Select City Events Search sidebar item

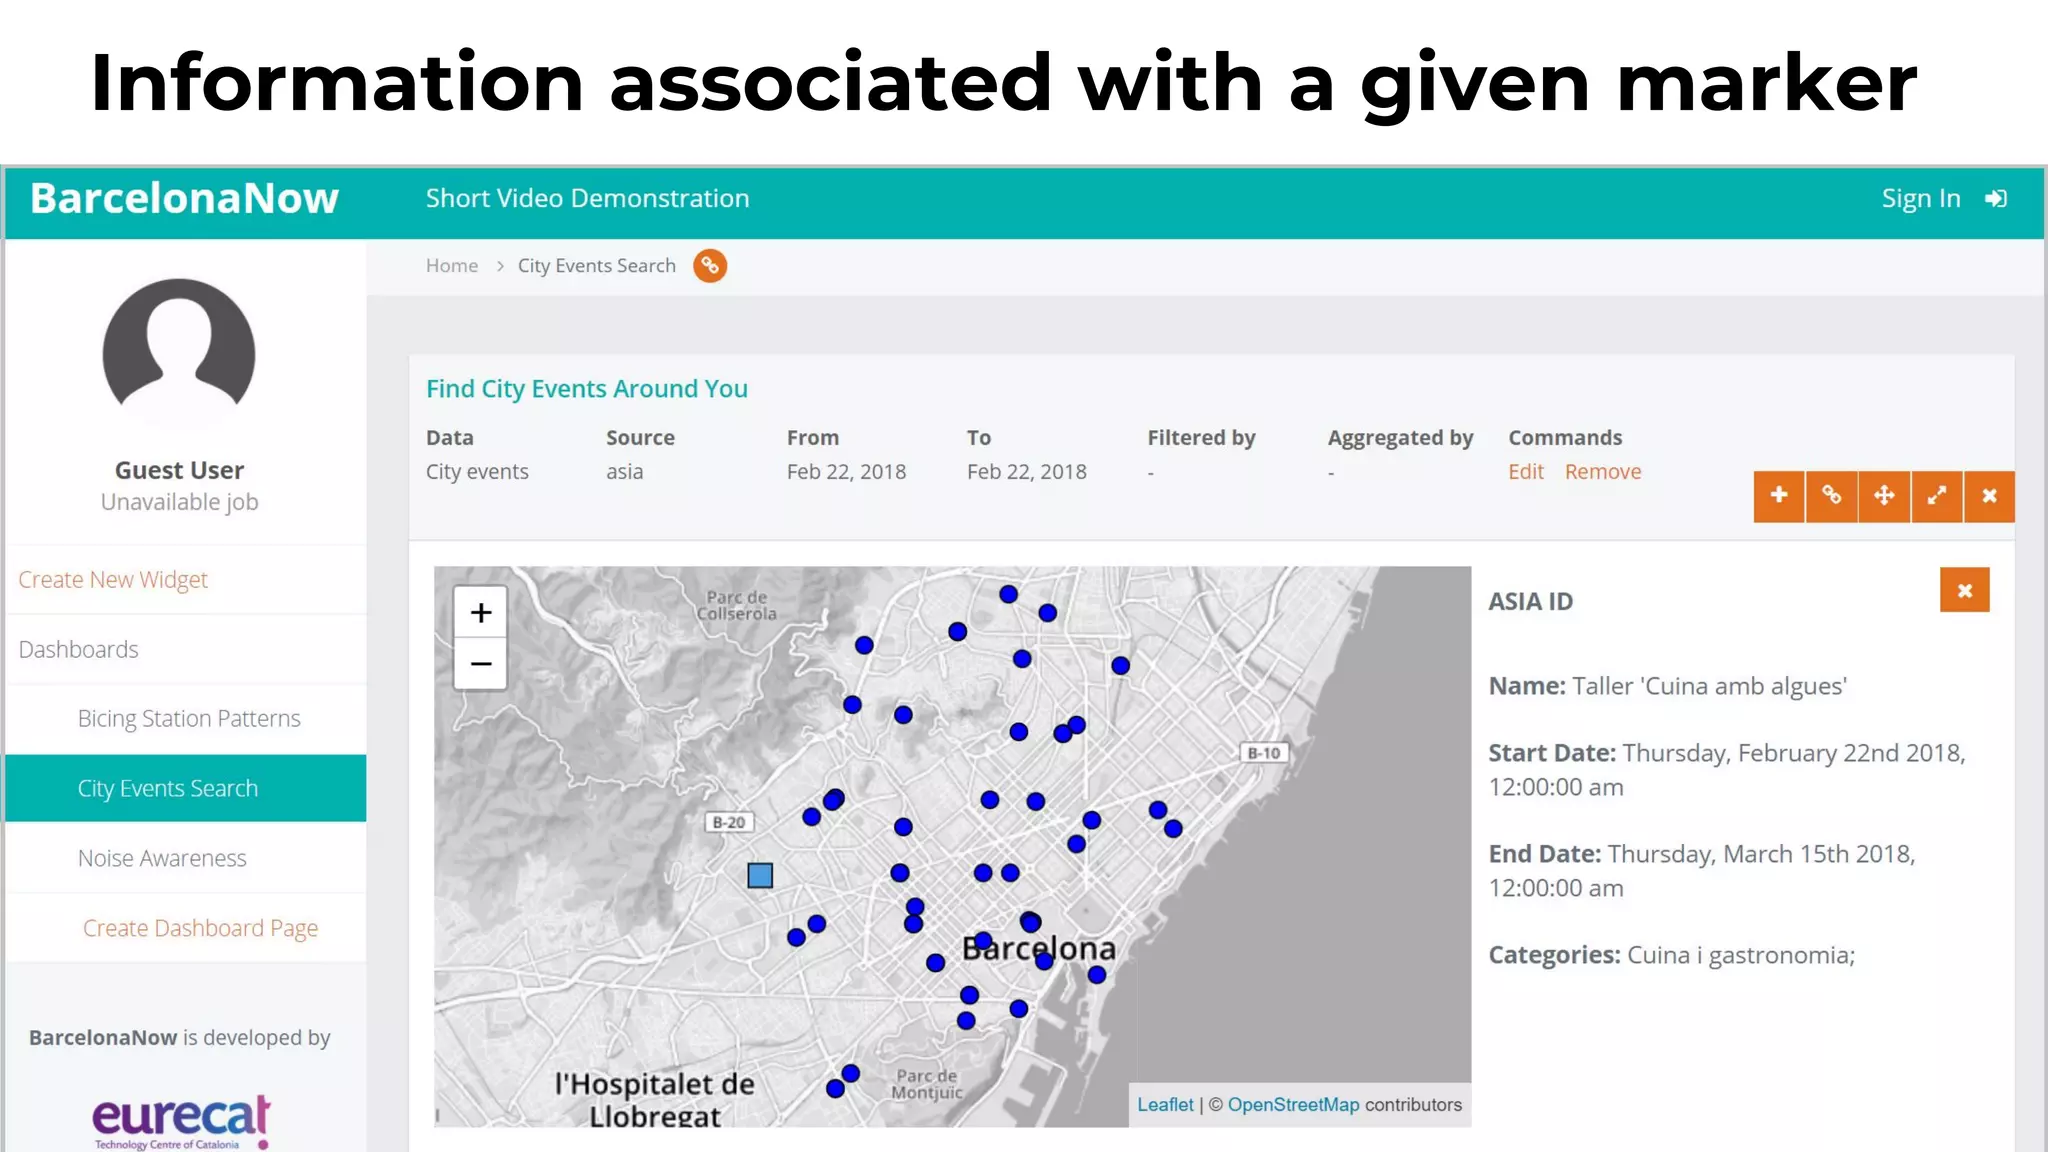[x=168, y=788]
